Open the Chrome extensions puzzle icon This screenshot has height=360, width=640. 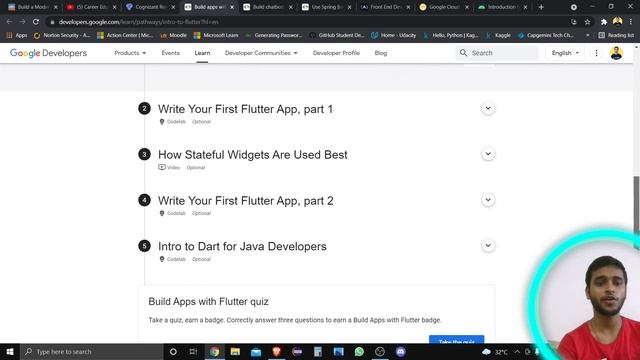(604, 22)
